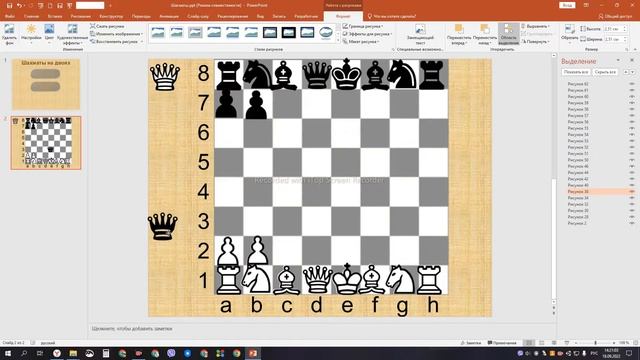640x360 pixels.
Task: Switch to the Главная (Home) tab
Action: [x=31, y=16]
